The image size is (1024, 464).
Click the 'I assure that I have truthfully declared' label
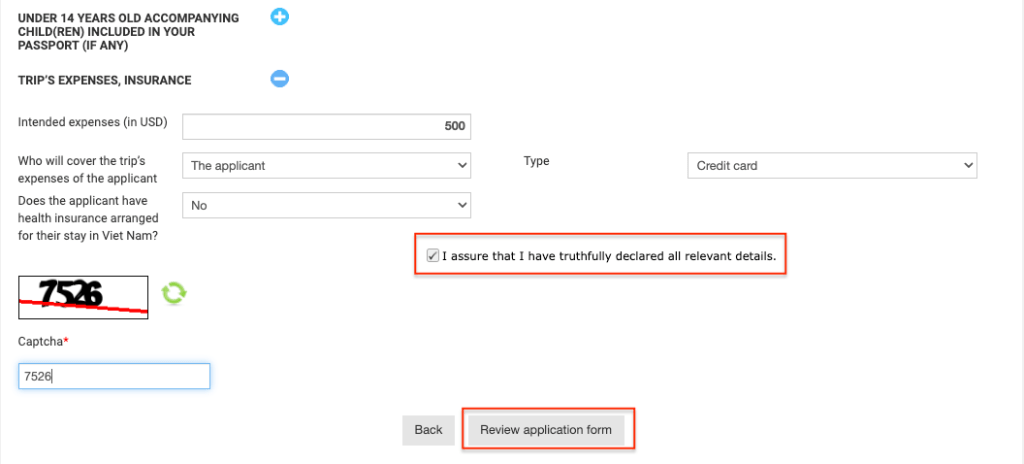point(609,256)
